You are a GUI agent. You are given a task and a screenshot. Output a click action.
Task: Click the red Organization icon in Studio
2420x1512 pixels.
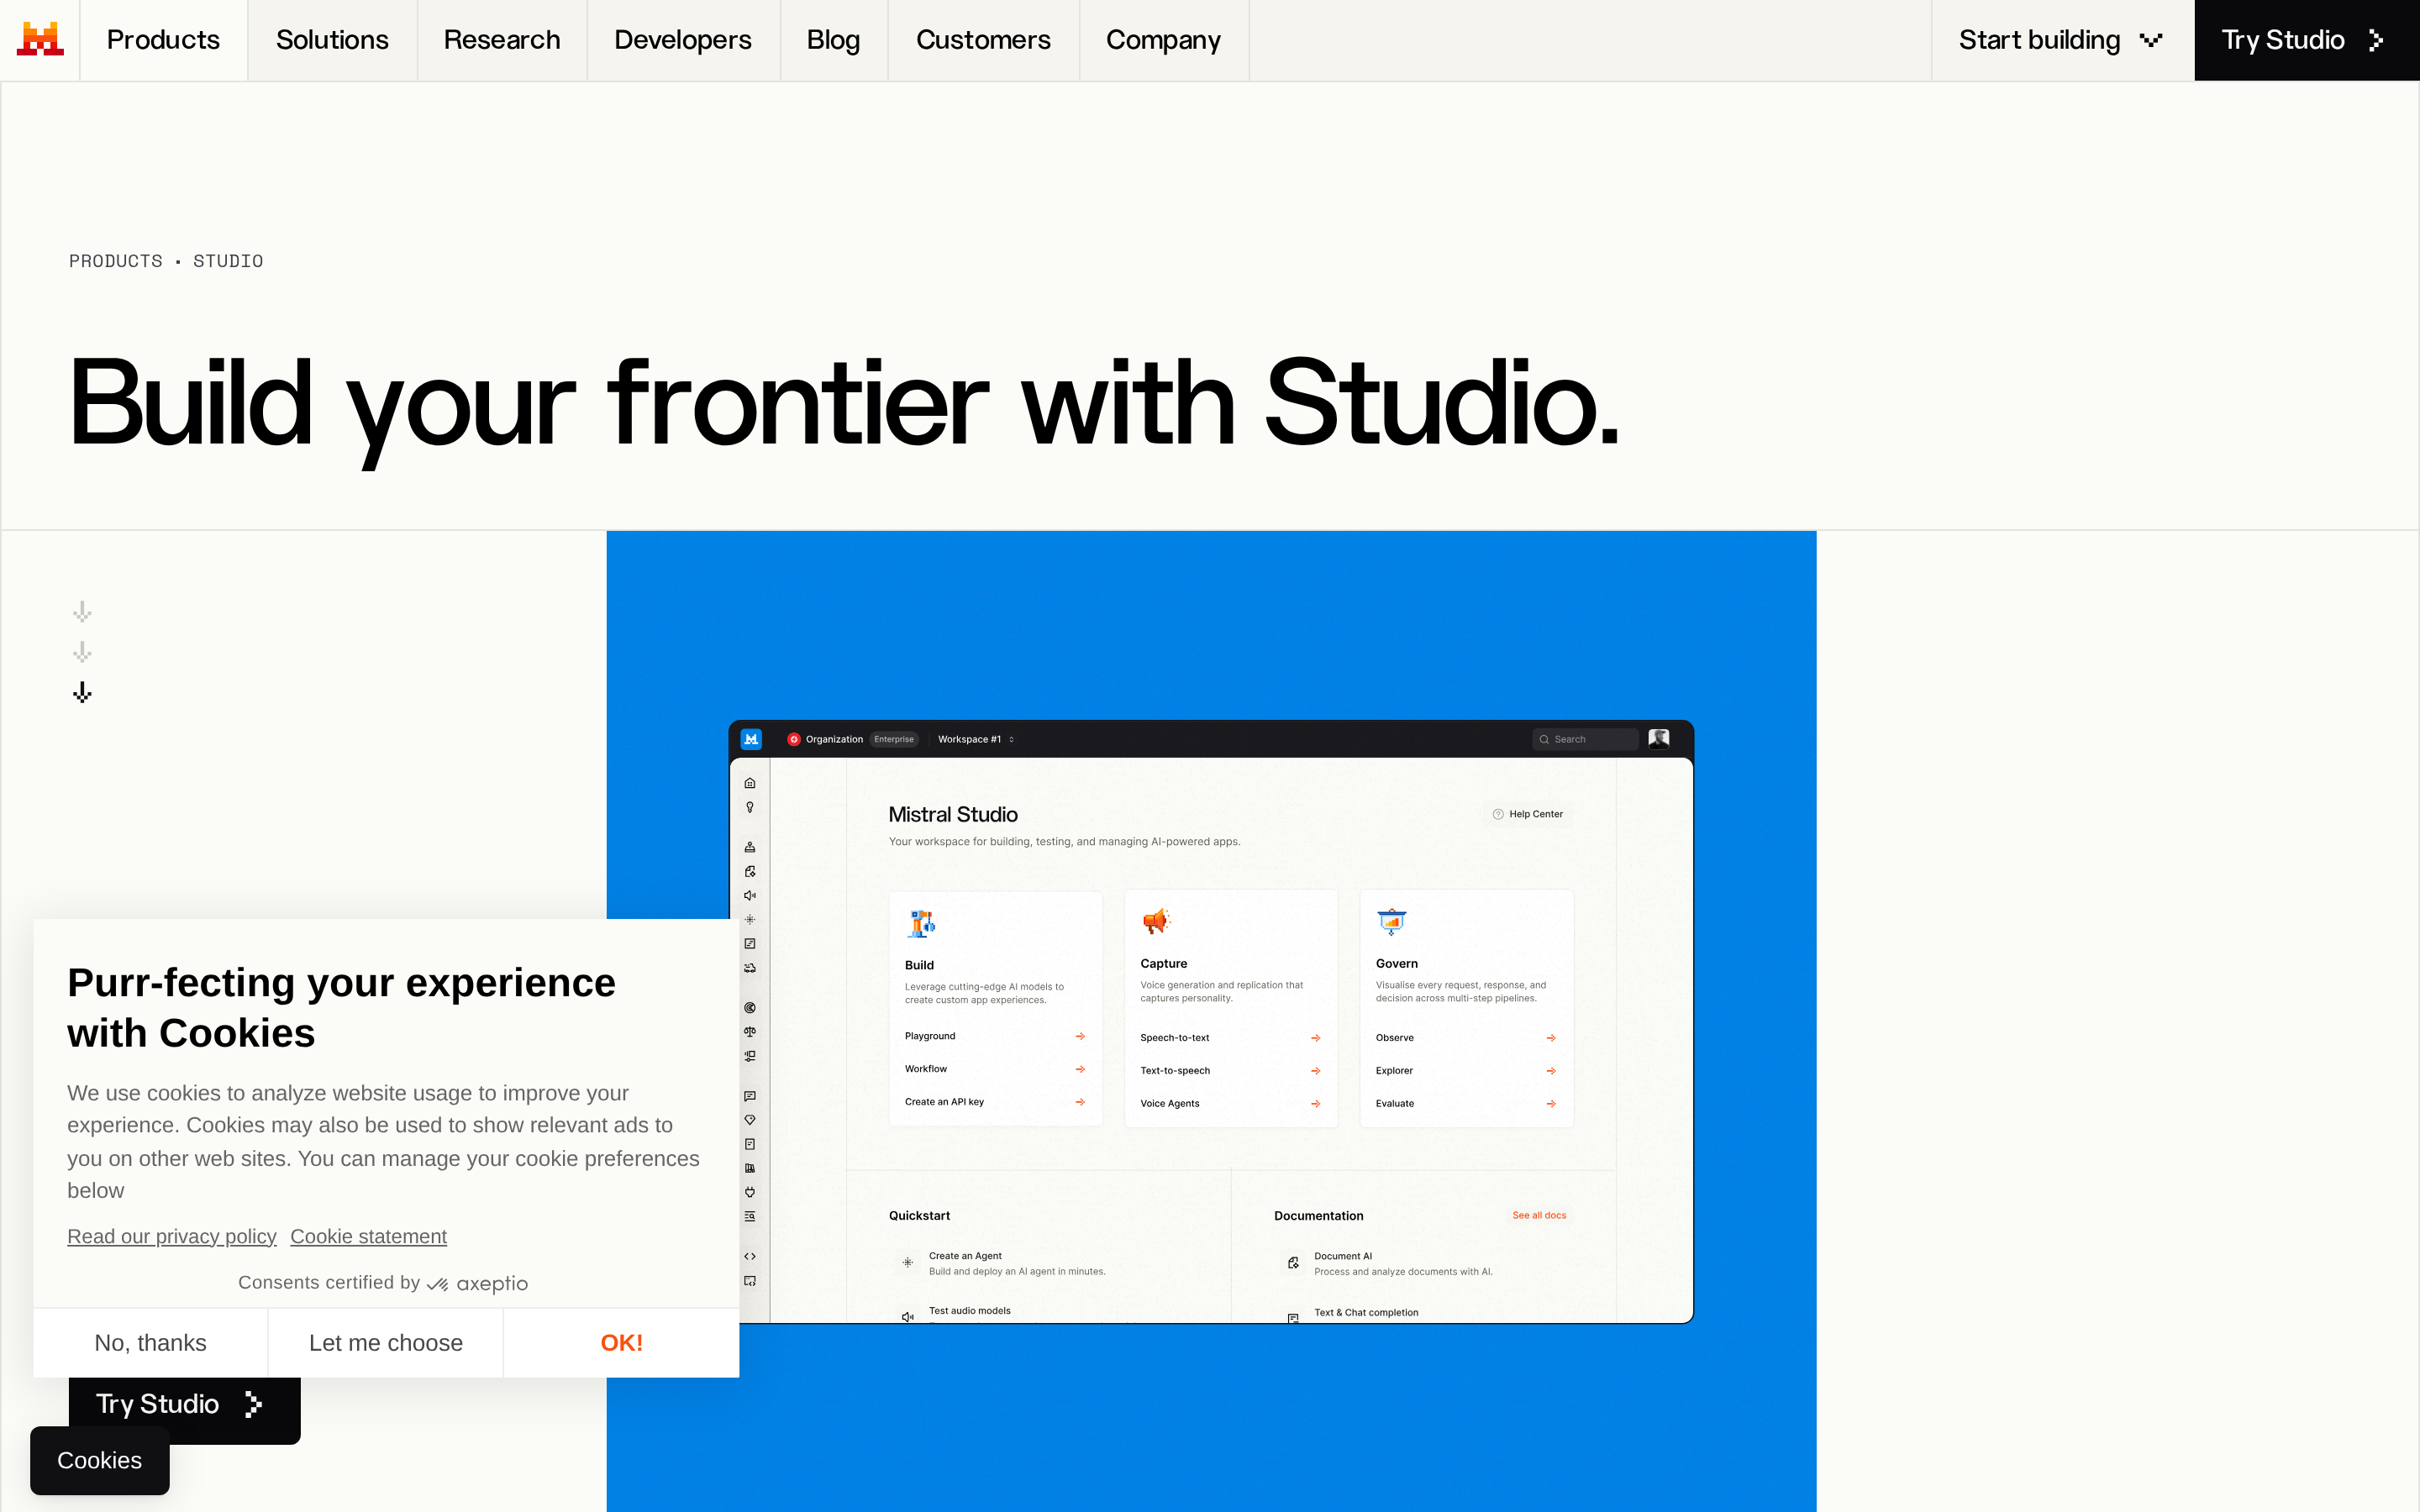[x=794, y=739]
